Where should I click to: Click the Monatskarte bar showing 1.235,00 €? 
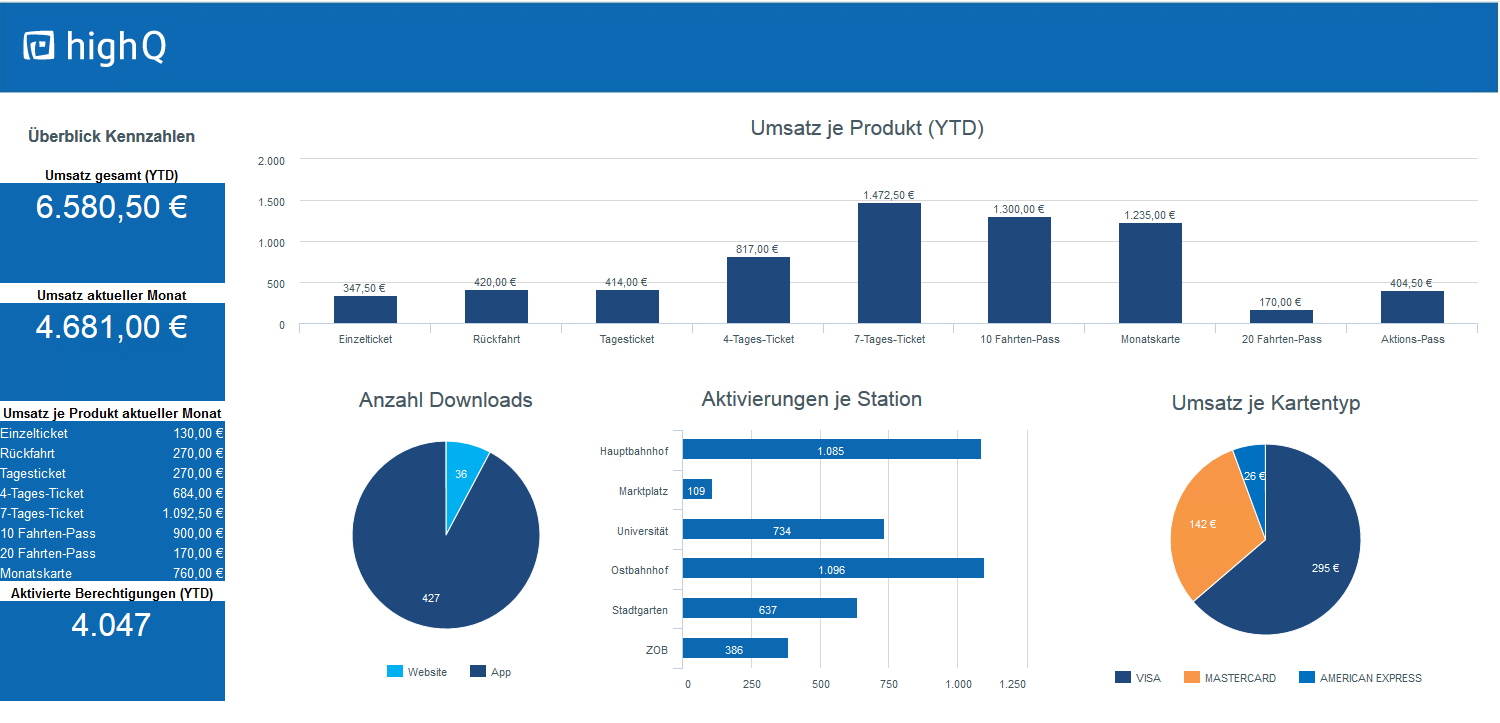click(1150, 272)
